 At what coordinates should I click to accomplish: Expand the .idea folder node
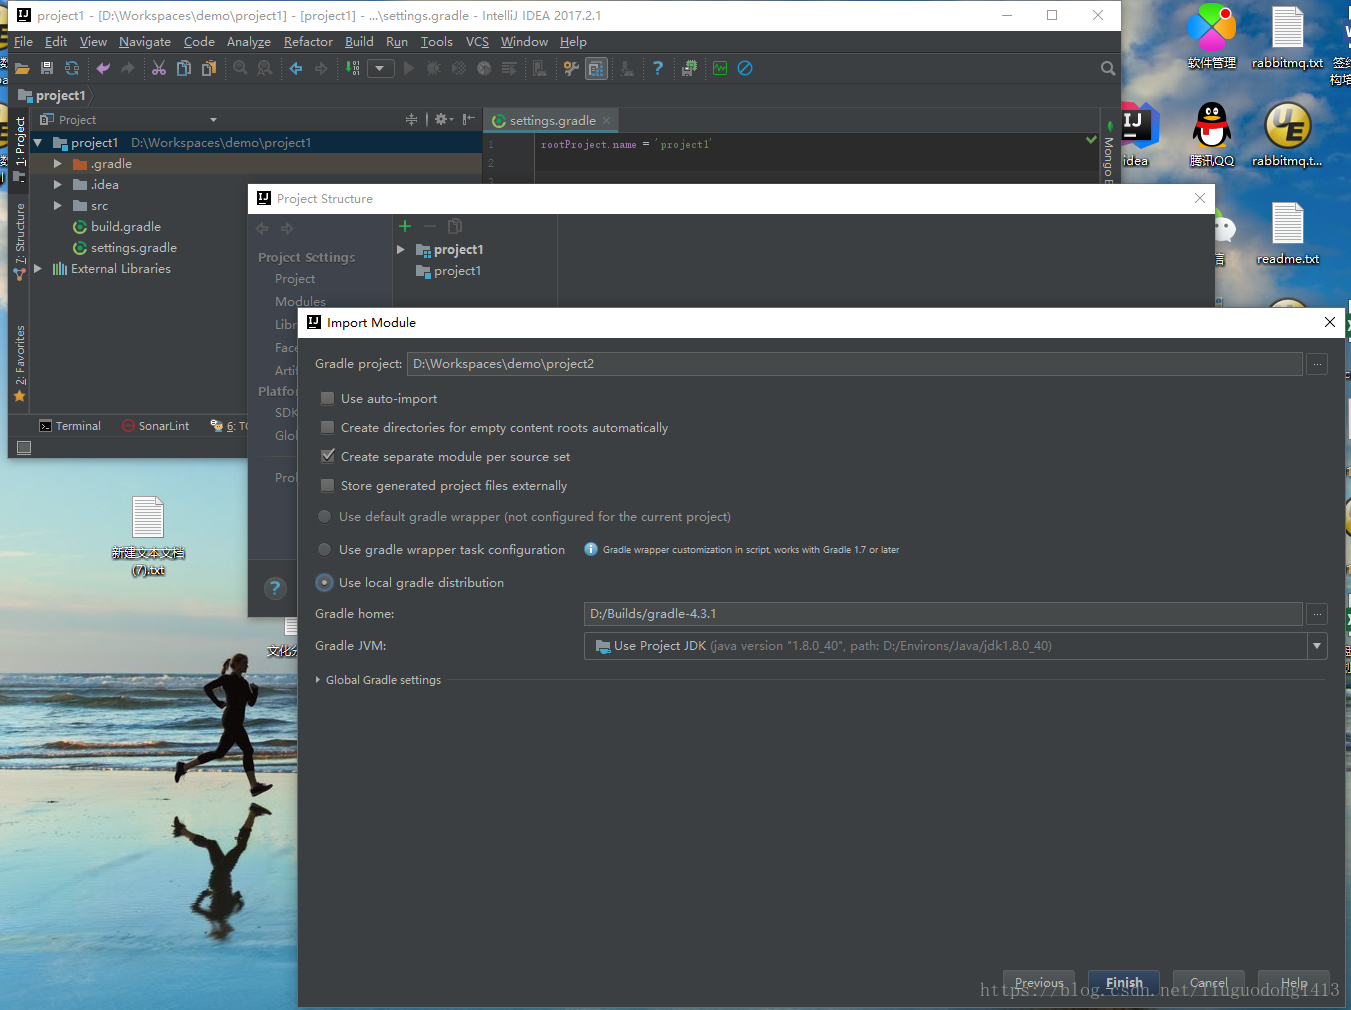pos(57,185)
